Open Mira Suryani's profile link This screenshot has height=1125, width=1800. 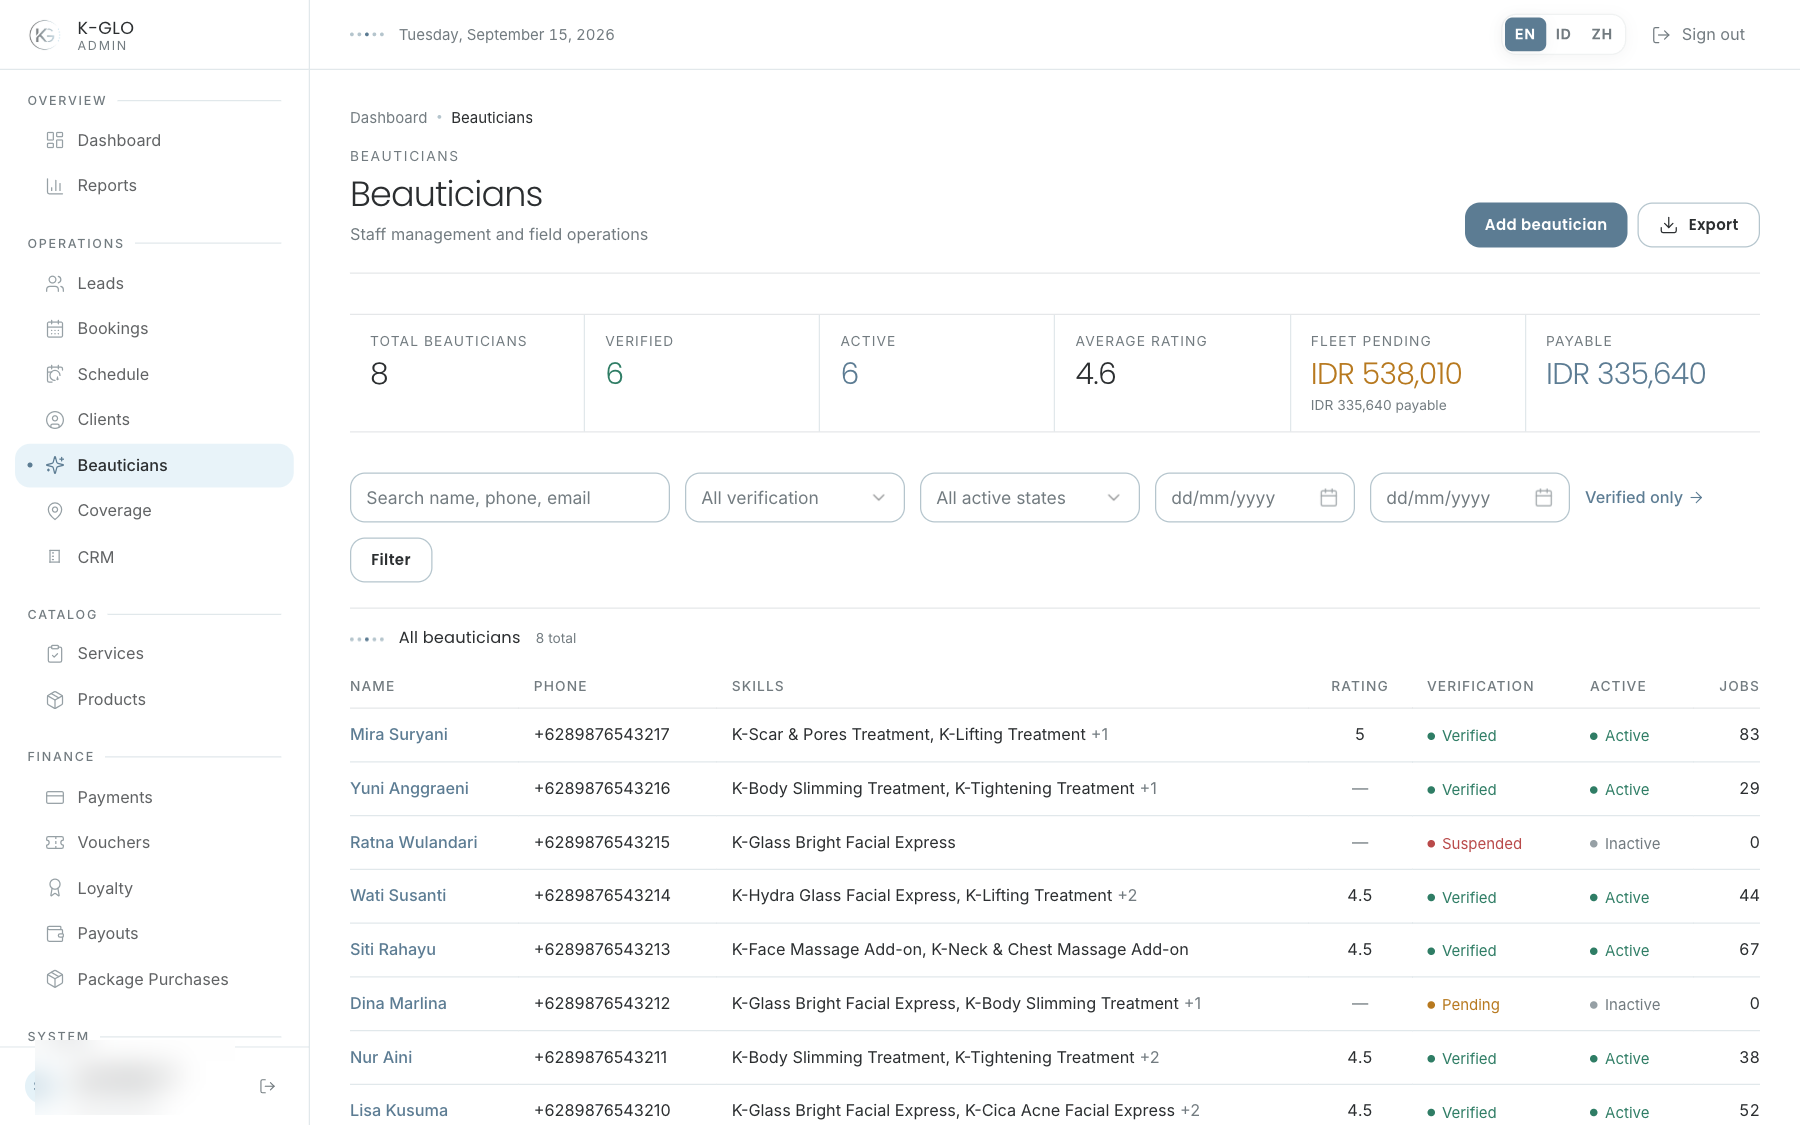399,735
